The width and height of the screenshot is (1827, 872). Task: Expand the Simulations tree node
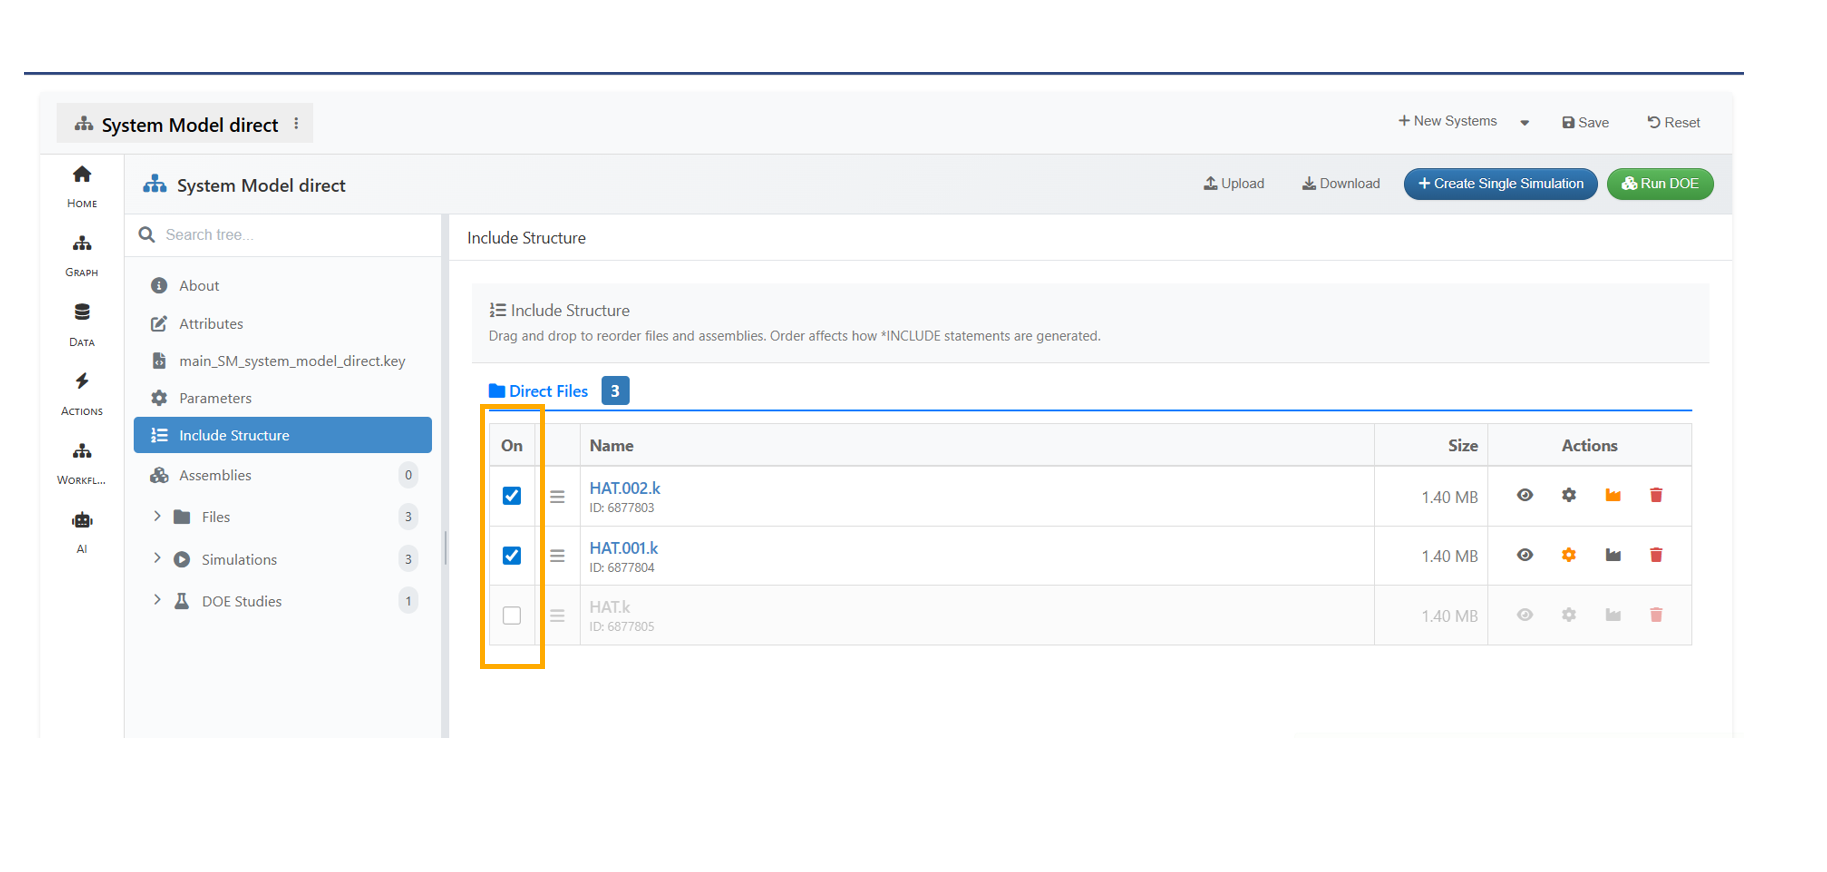point(157,559)
